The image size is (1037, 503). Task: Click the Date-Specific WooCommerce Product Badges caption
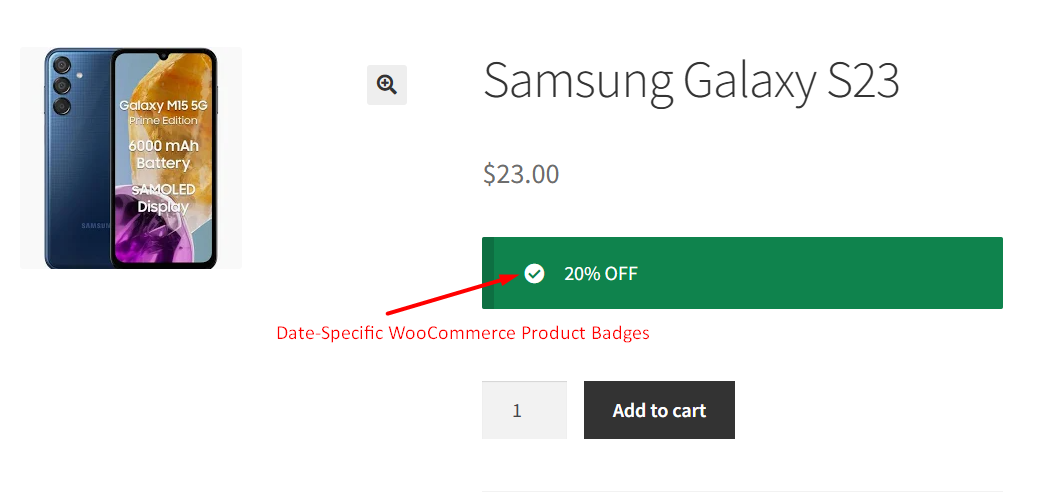pos(463,333)
